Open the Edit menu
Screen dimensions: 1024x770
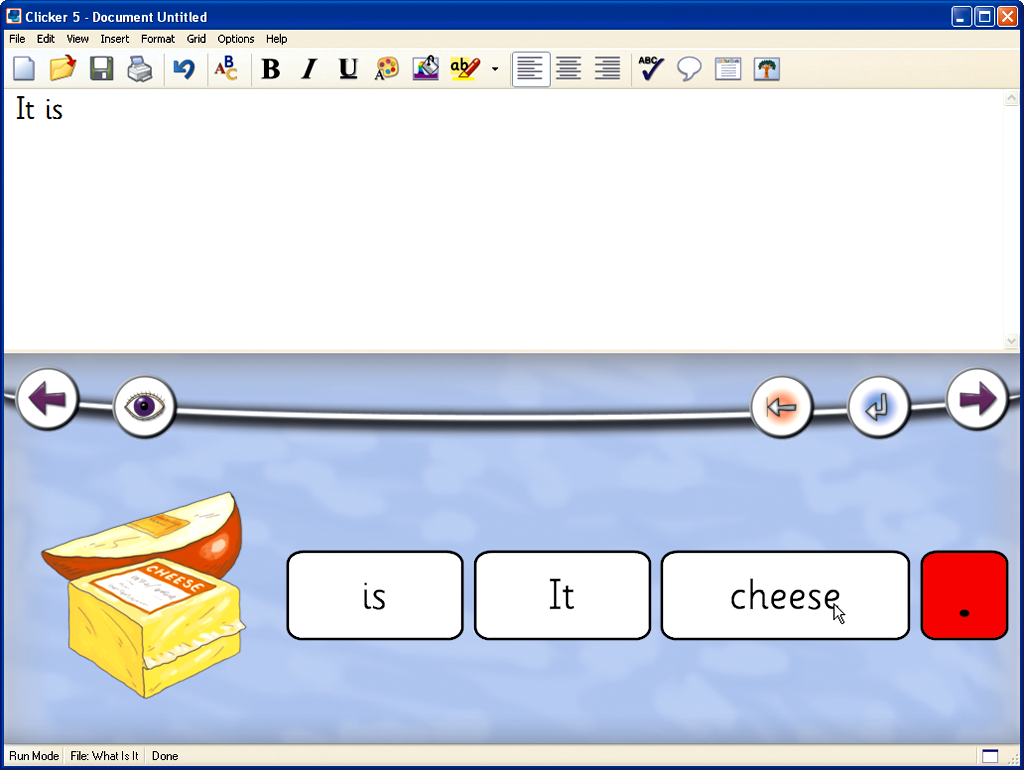(x=46, y=39)
